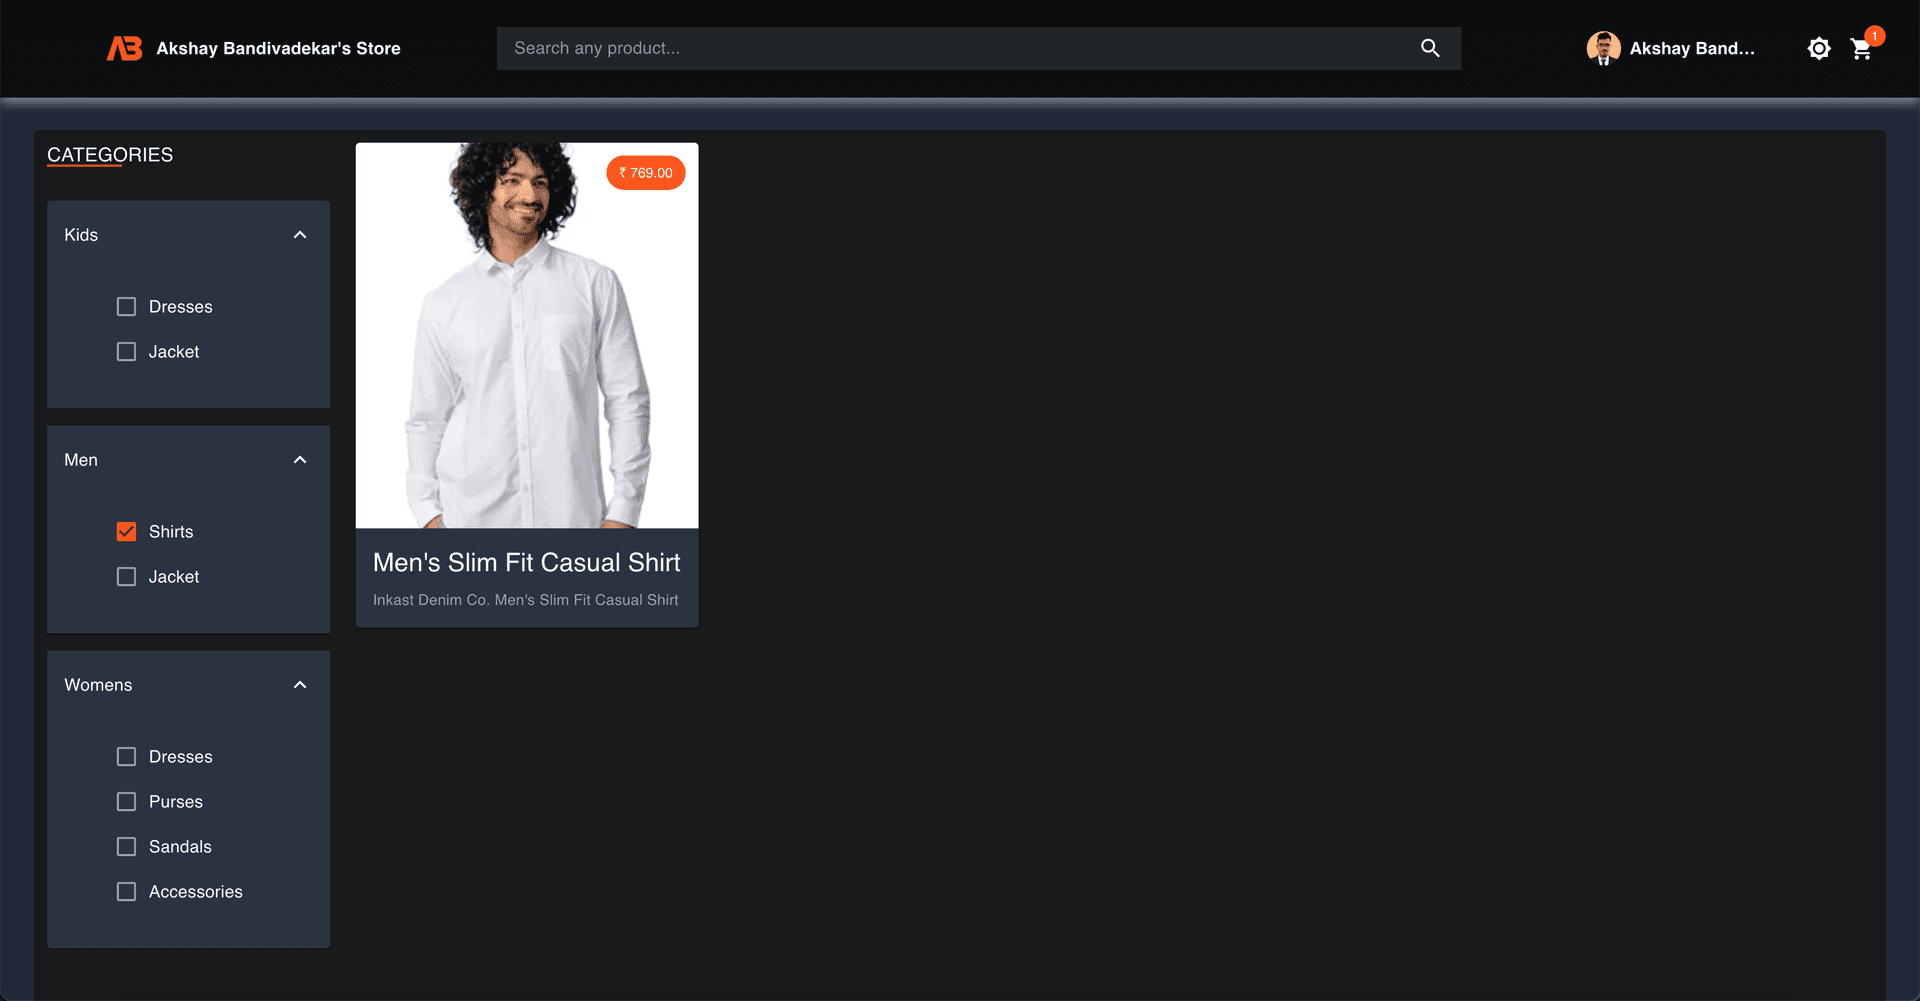Focus the Search any product field

(979, 48)
